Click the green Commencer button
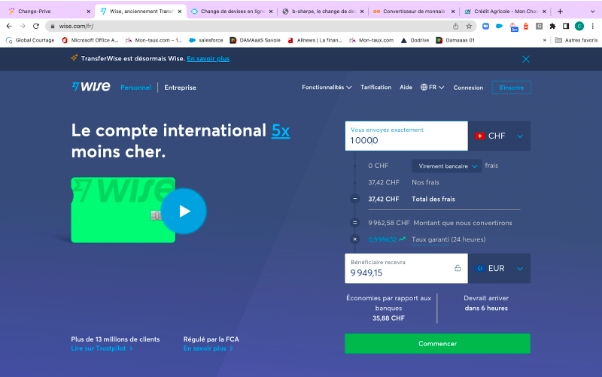The image size is (602, 377). [x=437, y=343]
